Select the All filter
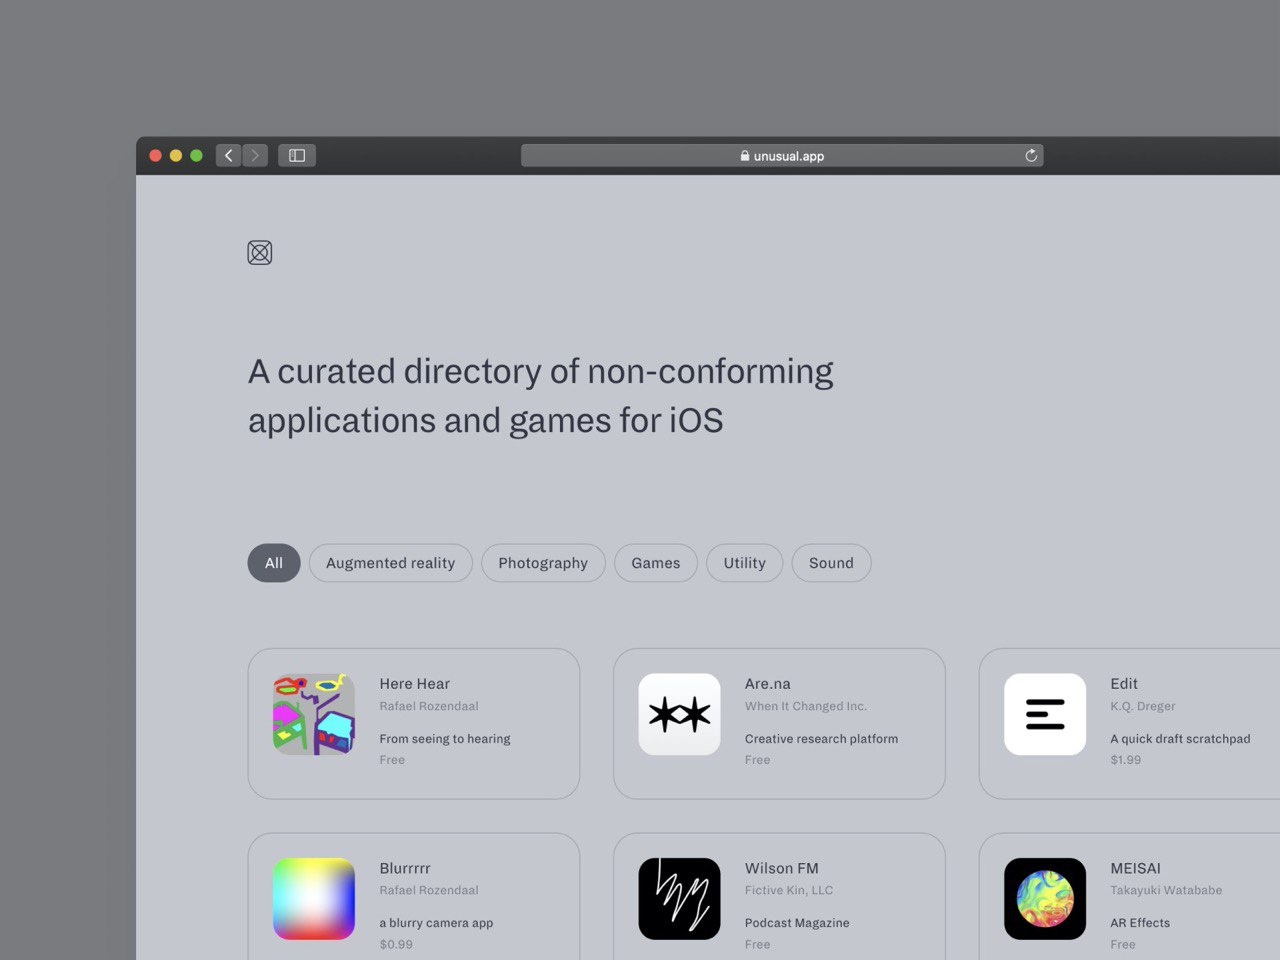1280x960 pixels. (274, 563)
